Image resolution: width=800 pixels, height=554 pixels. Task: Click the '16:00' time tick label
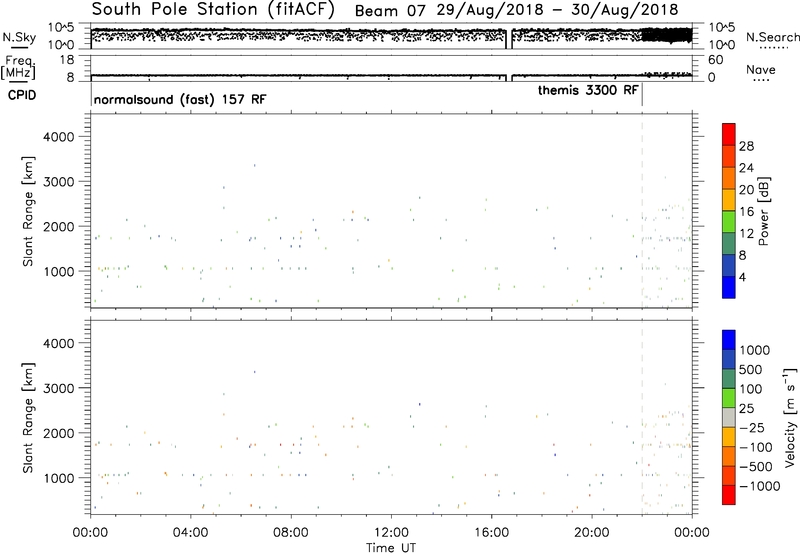(x=491, y=533)
